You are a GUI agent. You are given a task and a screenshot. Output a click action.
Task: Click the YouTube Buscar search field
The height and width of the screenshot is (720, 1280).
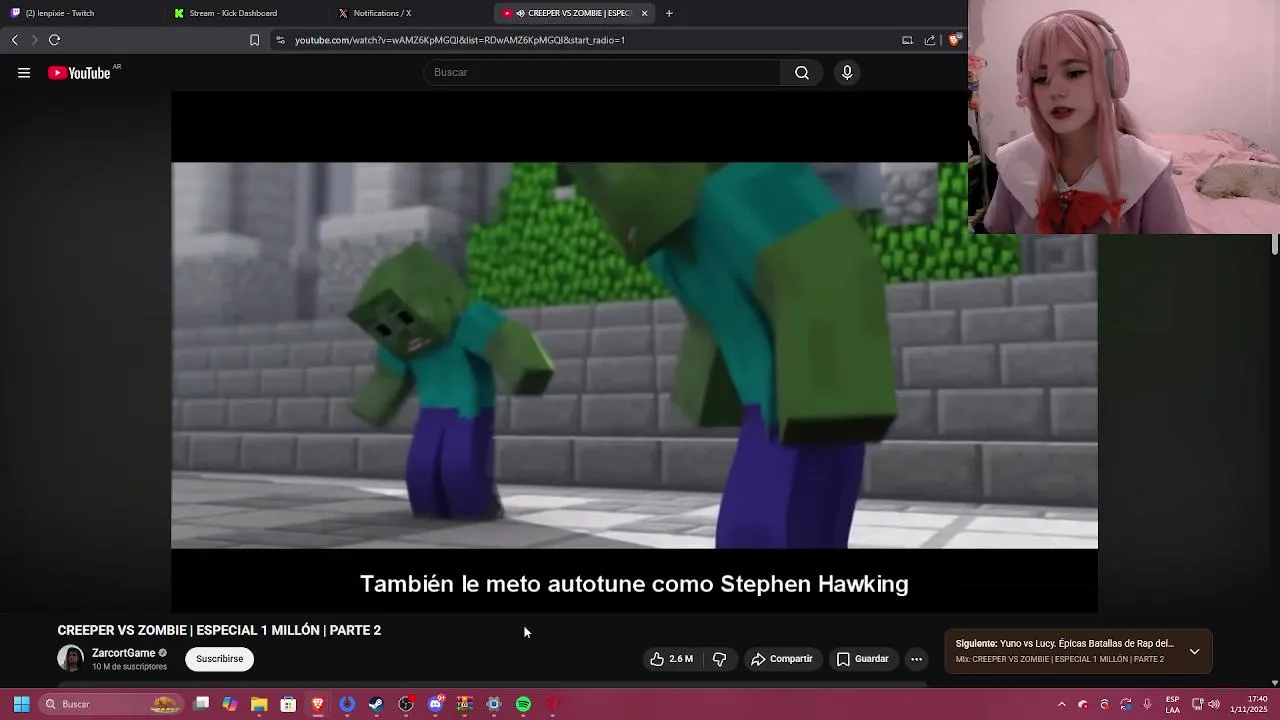603,73
